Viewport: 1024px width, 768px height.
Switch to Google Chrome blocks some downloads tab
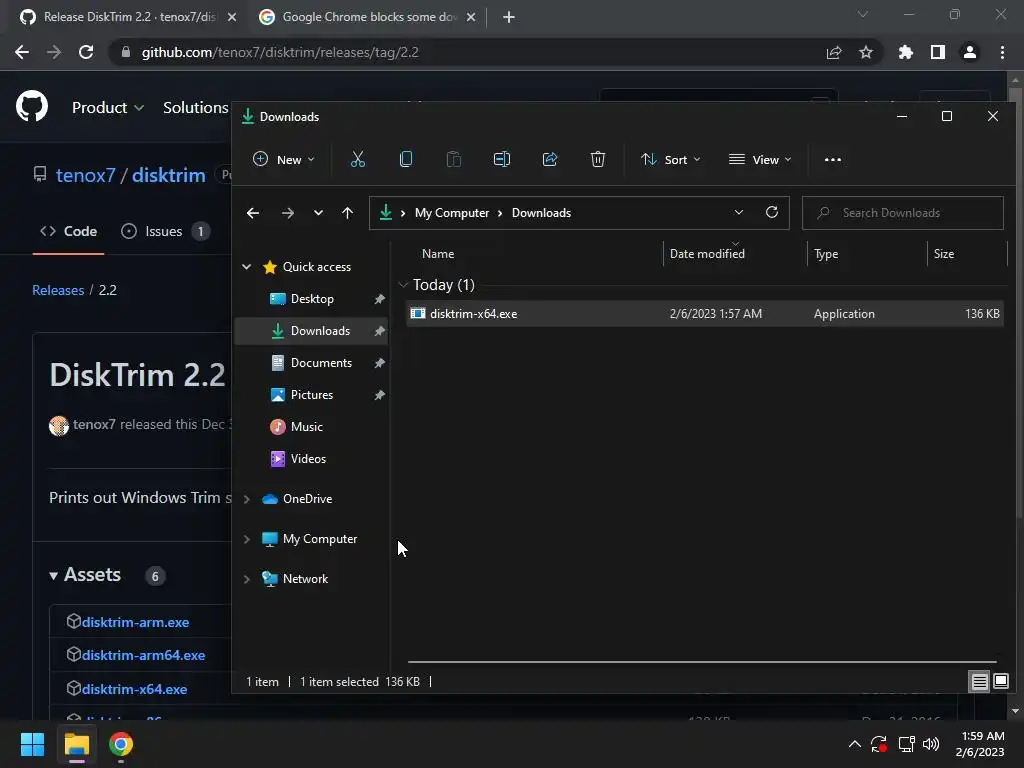(369, 17)
